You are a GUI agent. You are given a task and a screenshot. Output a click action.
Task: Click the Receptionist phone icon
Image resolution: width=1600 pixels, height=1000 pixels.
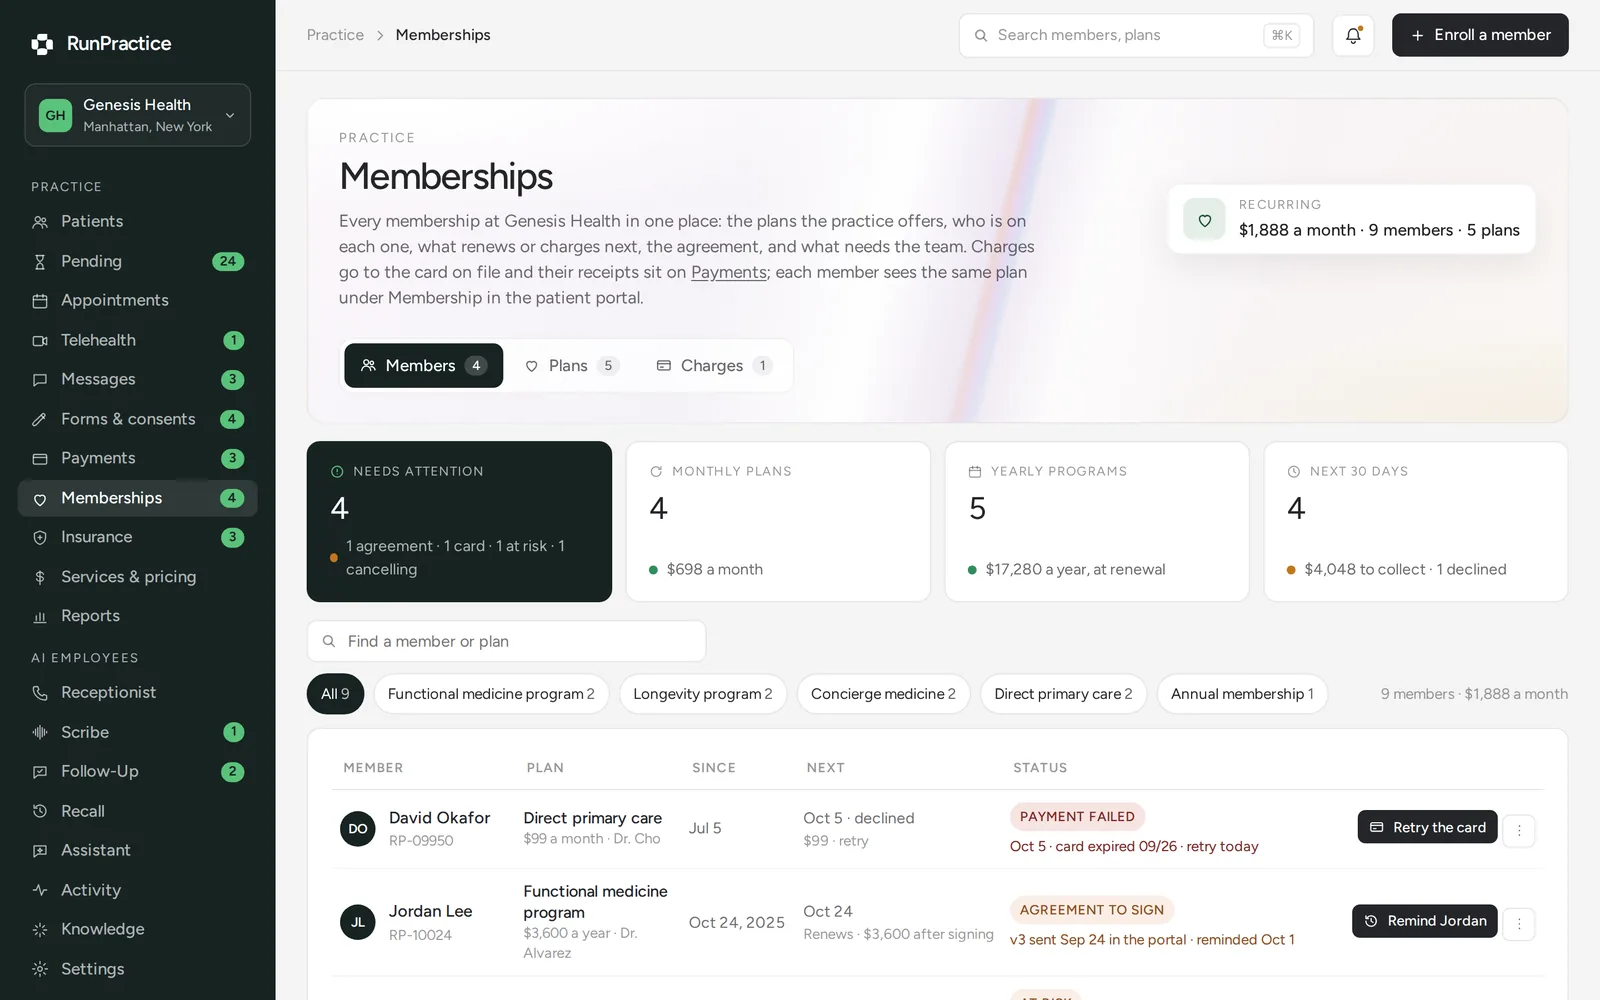click(40, 693)
